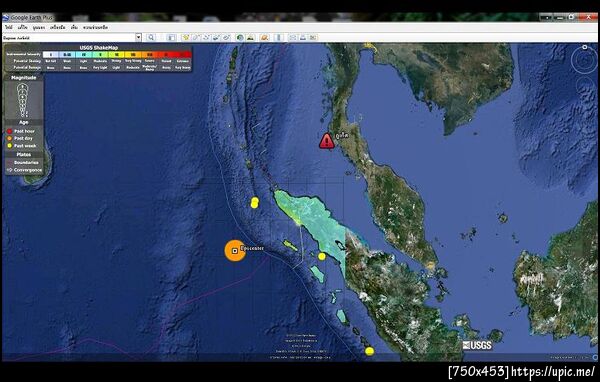Click the USGS logo on the map

(477, 345)
